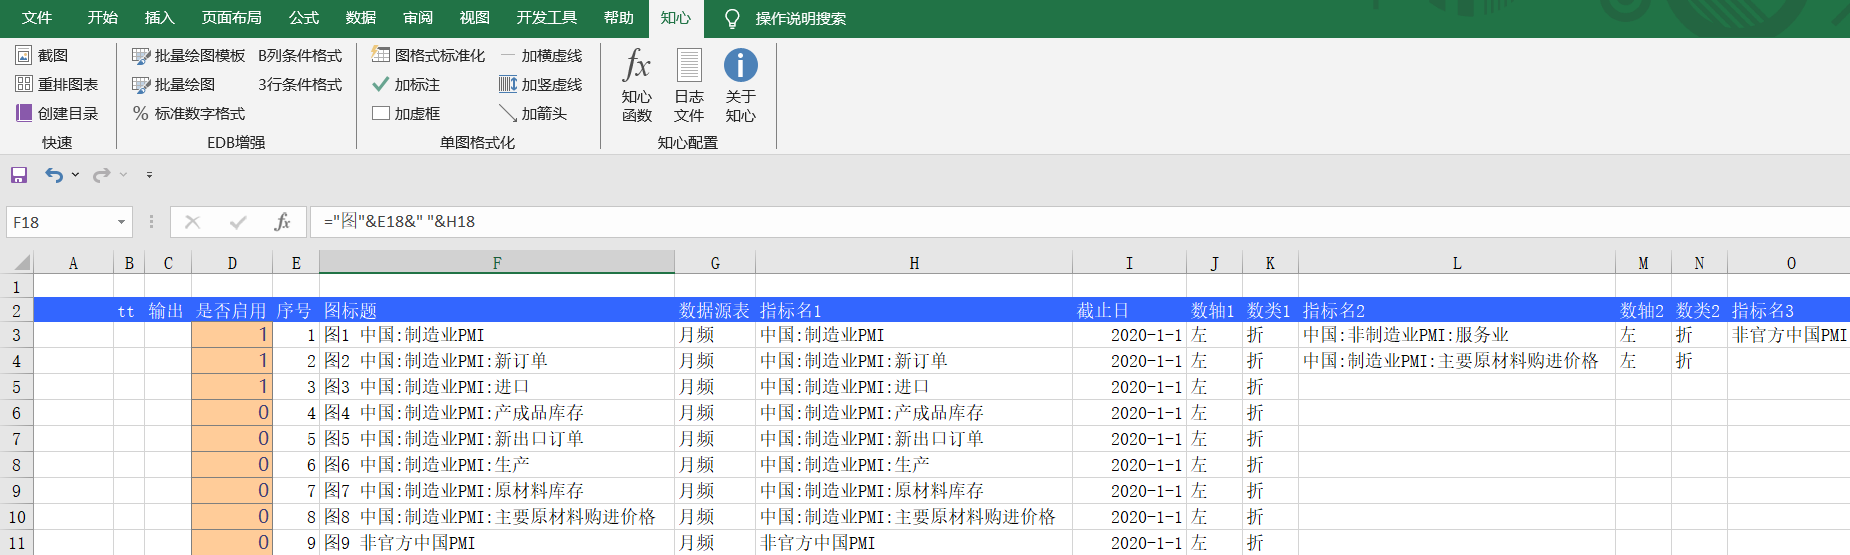The image size is (1850, 555).
Task: Add horizontal dashed line with 加横虚线
Action: 541,56
